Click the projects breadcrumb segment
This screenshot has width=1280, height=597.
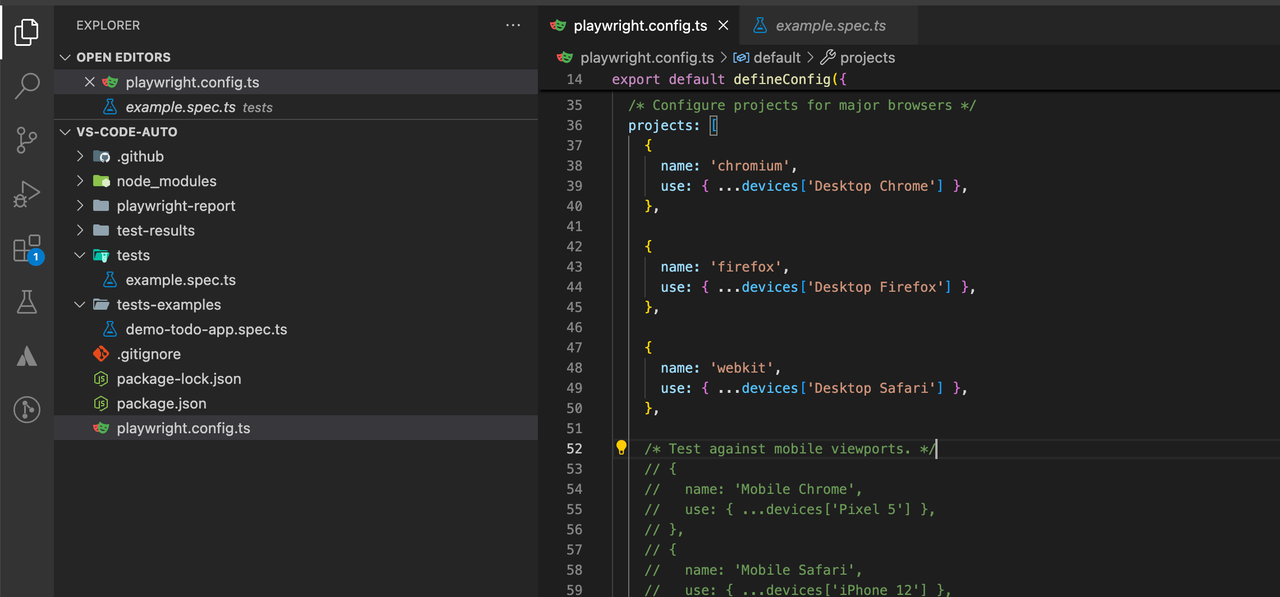tap(867, 57)
